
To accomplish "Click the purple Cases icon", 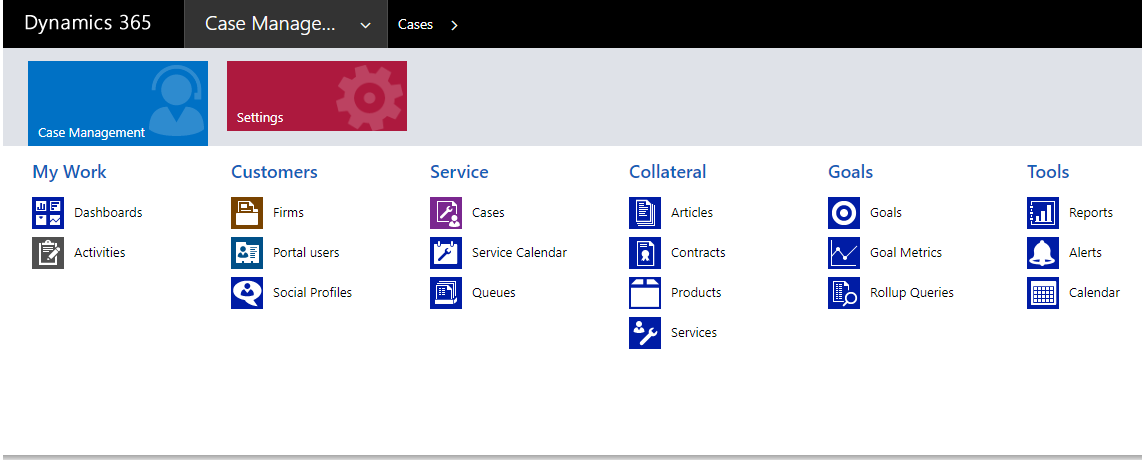I will [x=446, y=213].
